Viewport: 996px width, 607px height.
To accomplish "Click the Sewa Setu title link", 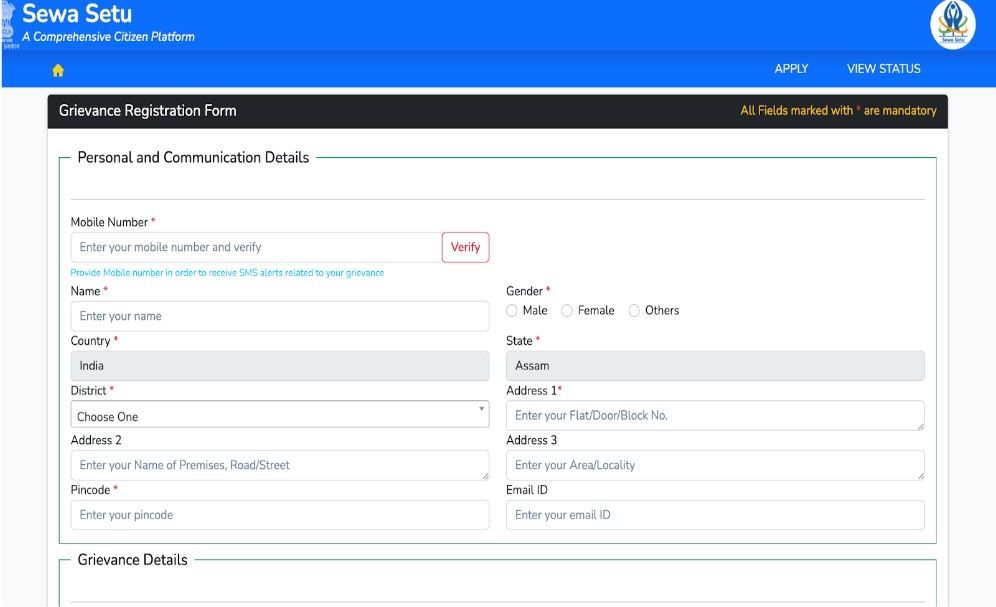I will tap(77, 15).
